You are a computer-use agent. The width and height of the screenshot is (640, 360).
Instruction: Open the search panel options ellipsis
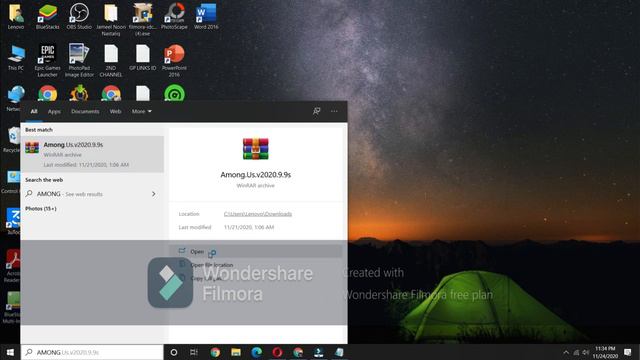point(334,111)
